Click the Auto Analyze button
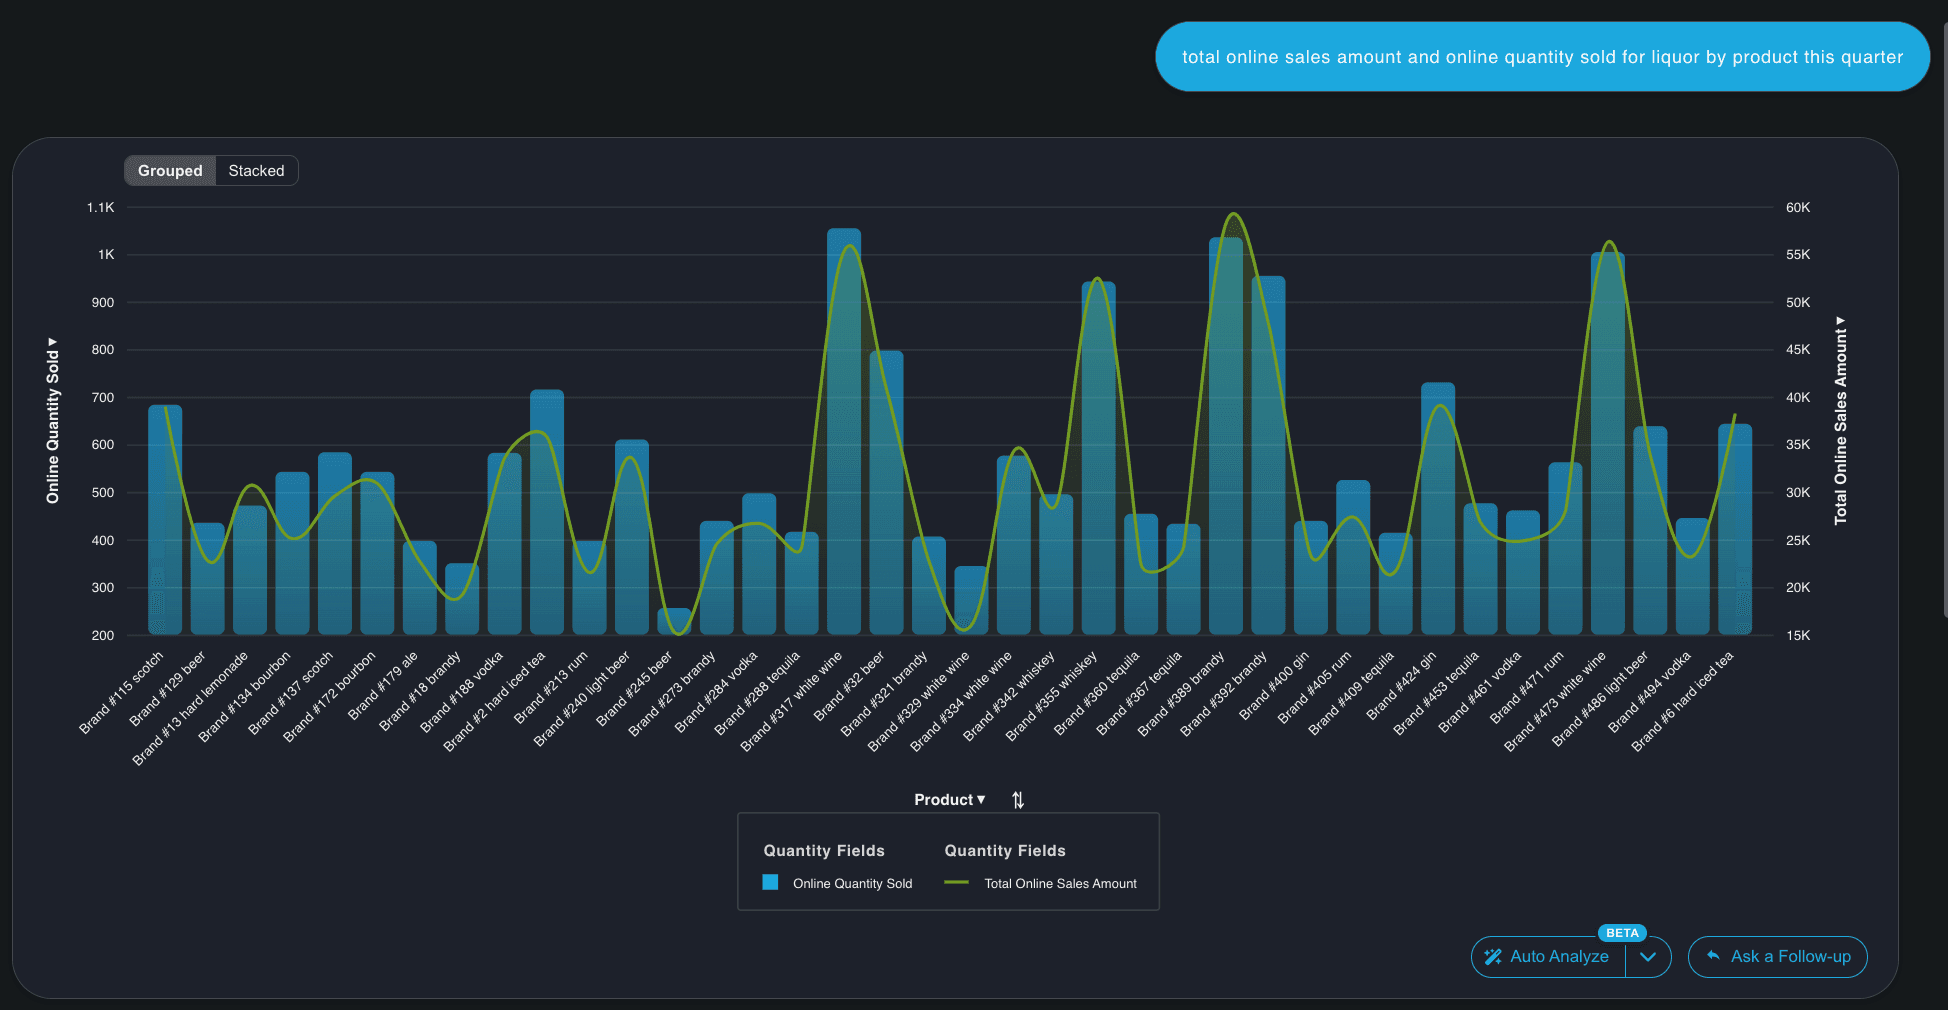Image resolution: width=1948 pixels, height=1010 pixels. pyautogui.click(x=1548, y=957)
